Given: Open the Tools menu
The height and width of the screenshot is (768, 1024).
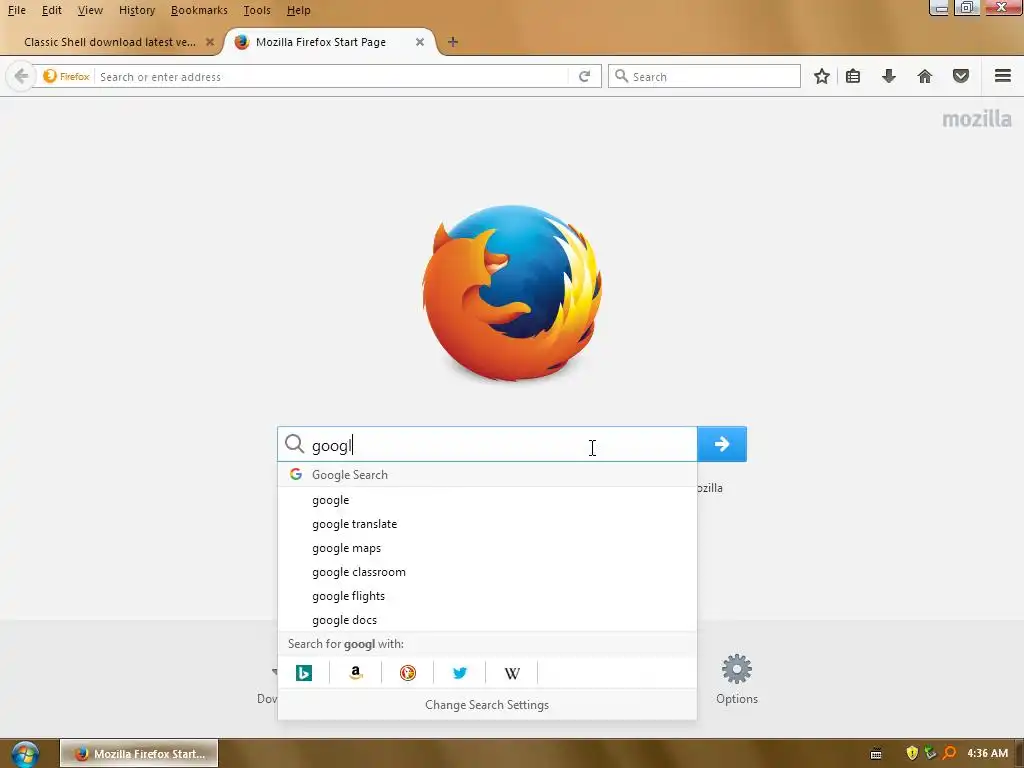Looking at the screenshot, I should (257, 10).
